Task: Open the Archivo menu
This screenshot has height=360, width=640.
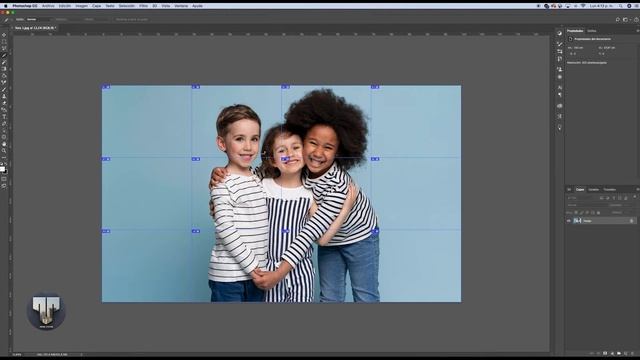Action: [x=48, y=6]
